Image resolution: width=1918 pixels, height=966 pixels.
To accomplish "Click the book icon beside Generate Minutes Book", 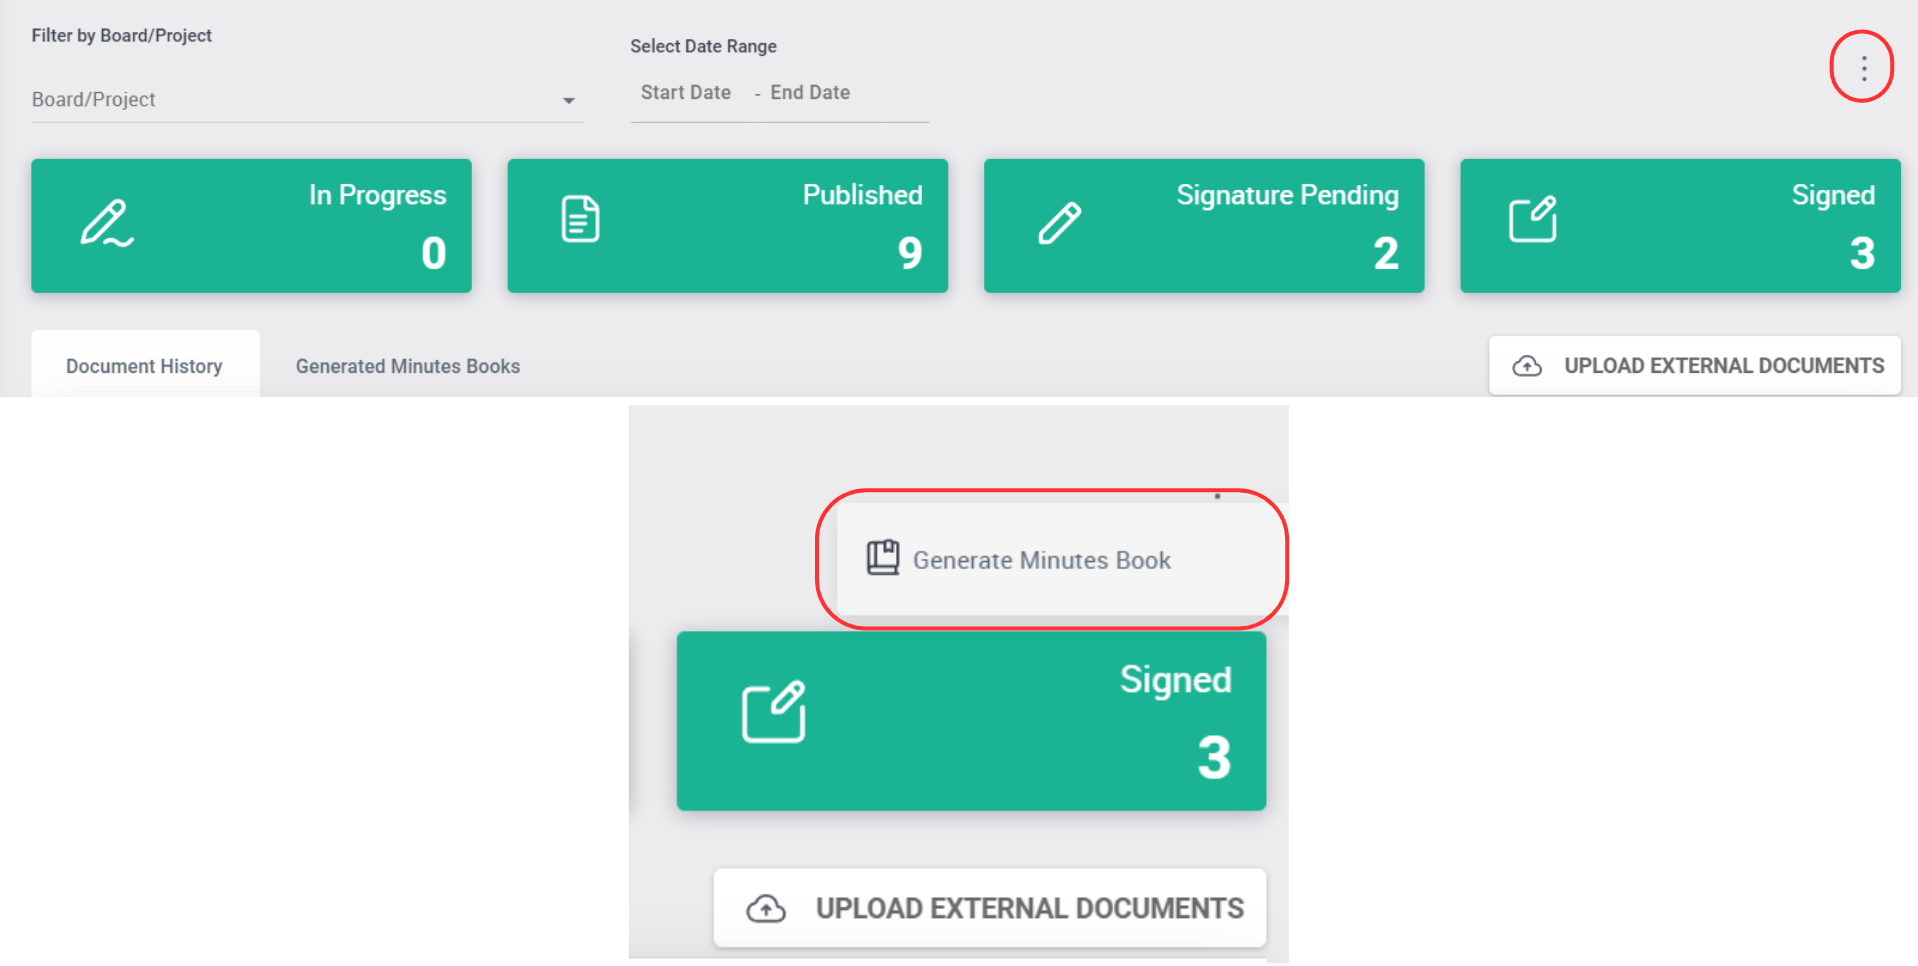I will tap(882, 558).
